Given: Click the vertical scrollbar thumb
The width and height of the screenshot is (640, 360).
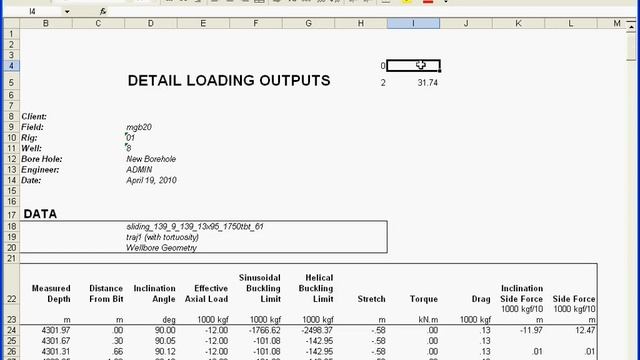Looking at the screenshot, I should point(631,47).
